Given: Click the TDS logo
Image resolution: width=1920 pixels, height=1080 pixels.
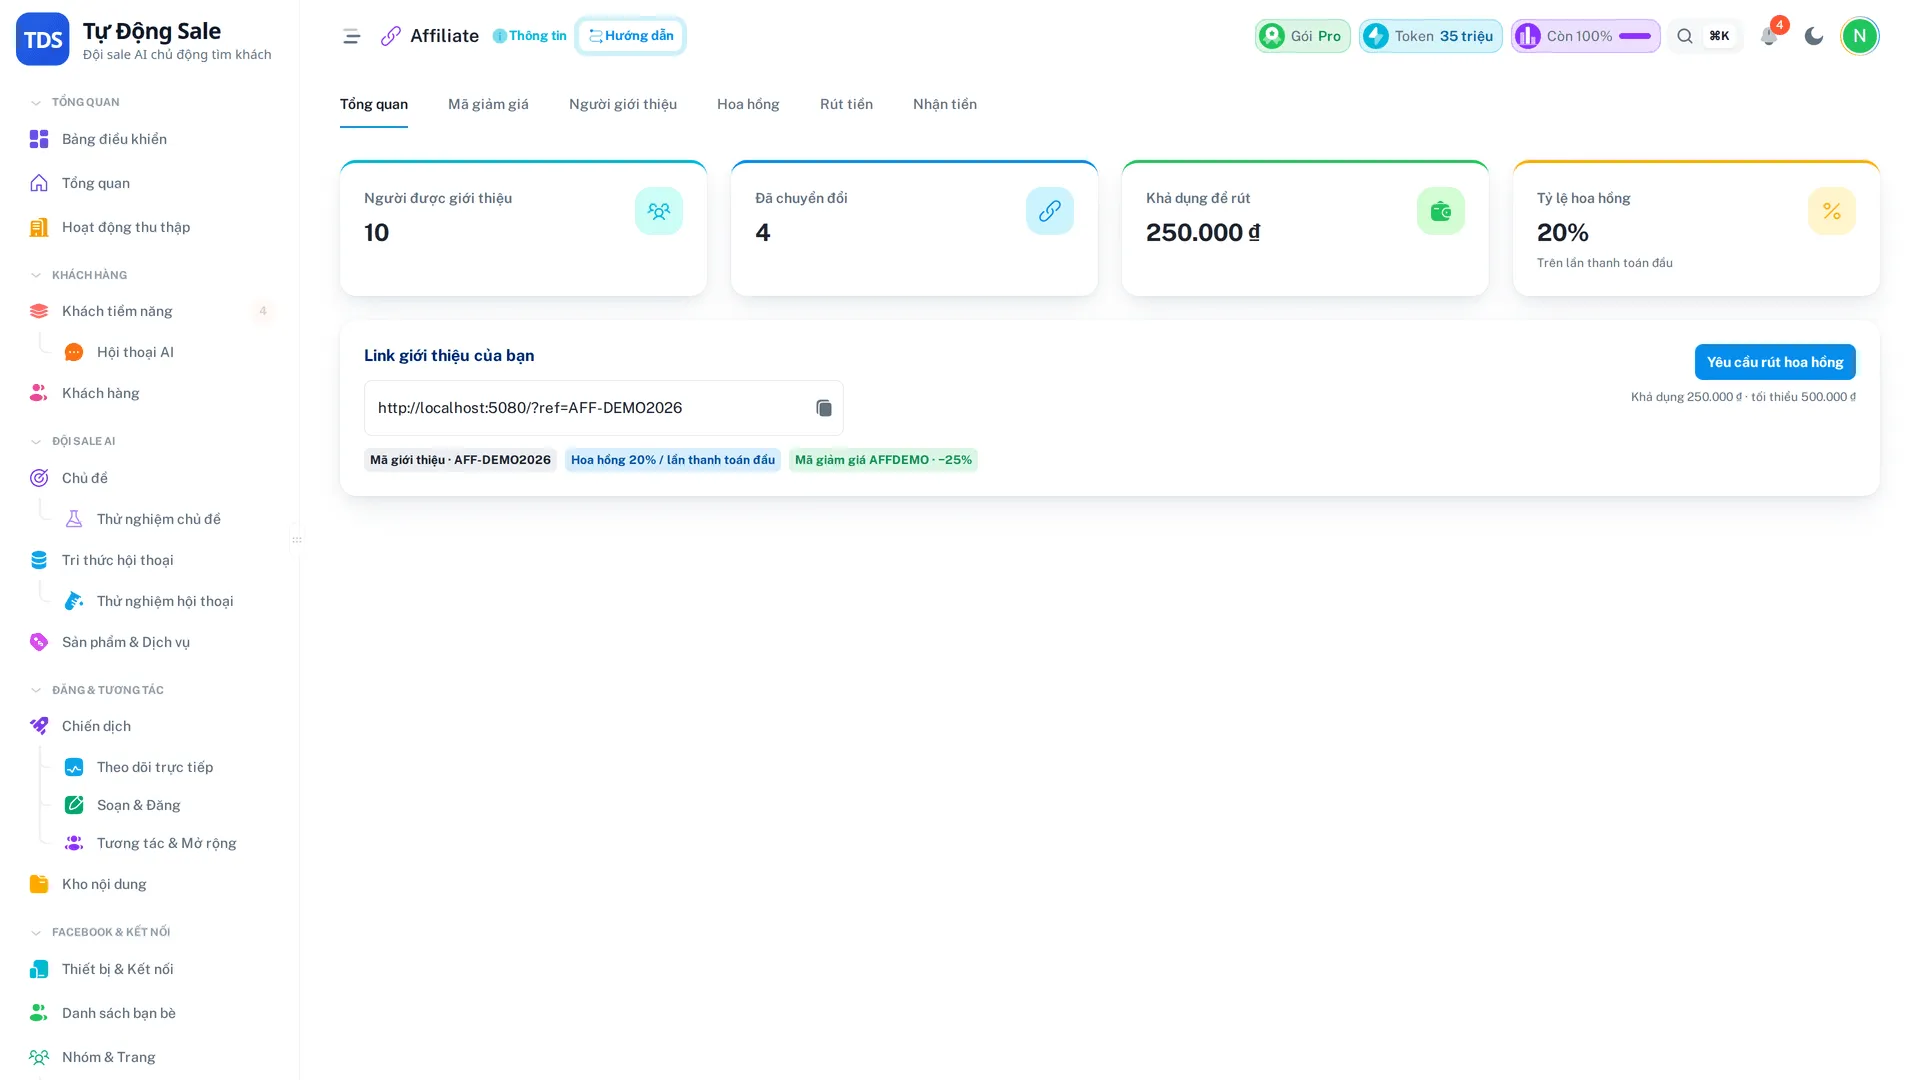Looking at the screenshot, I should click(x=43, y=39).
